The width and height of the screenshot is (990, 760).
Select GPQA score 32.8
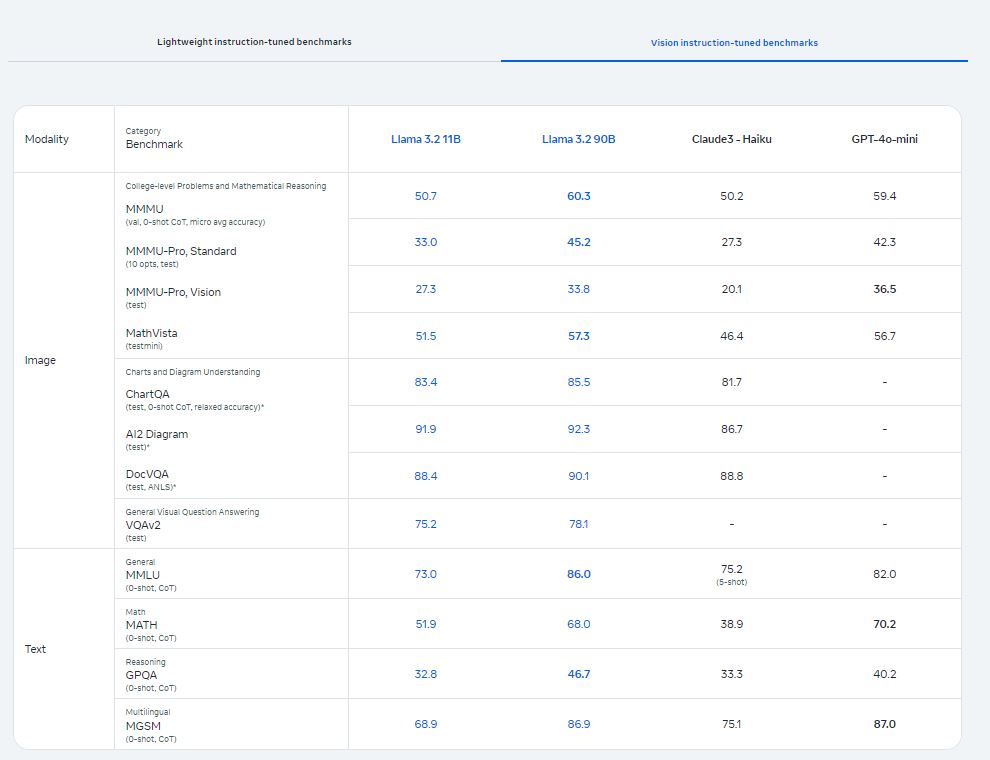426,674
